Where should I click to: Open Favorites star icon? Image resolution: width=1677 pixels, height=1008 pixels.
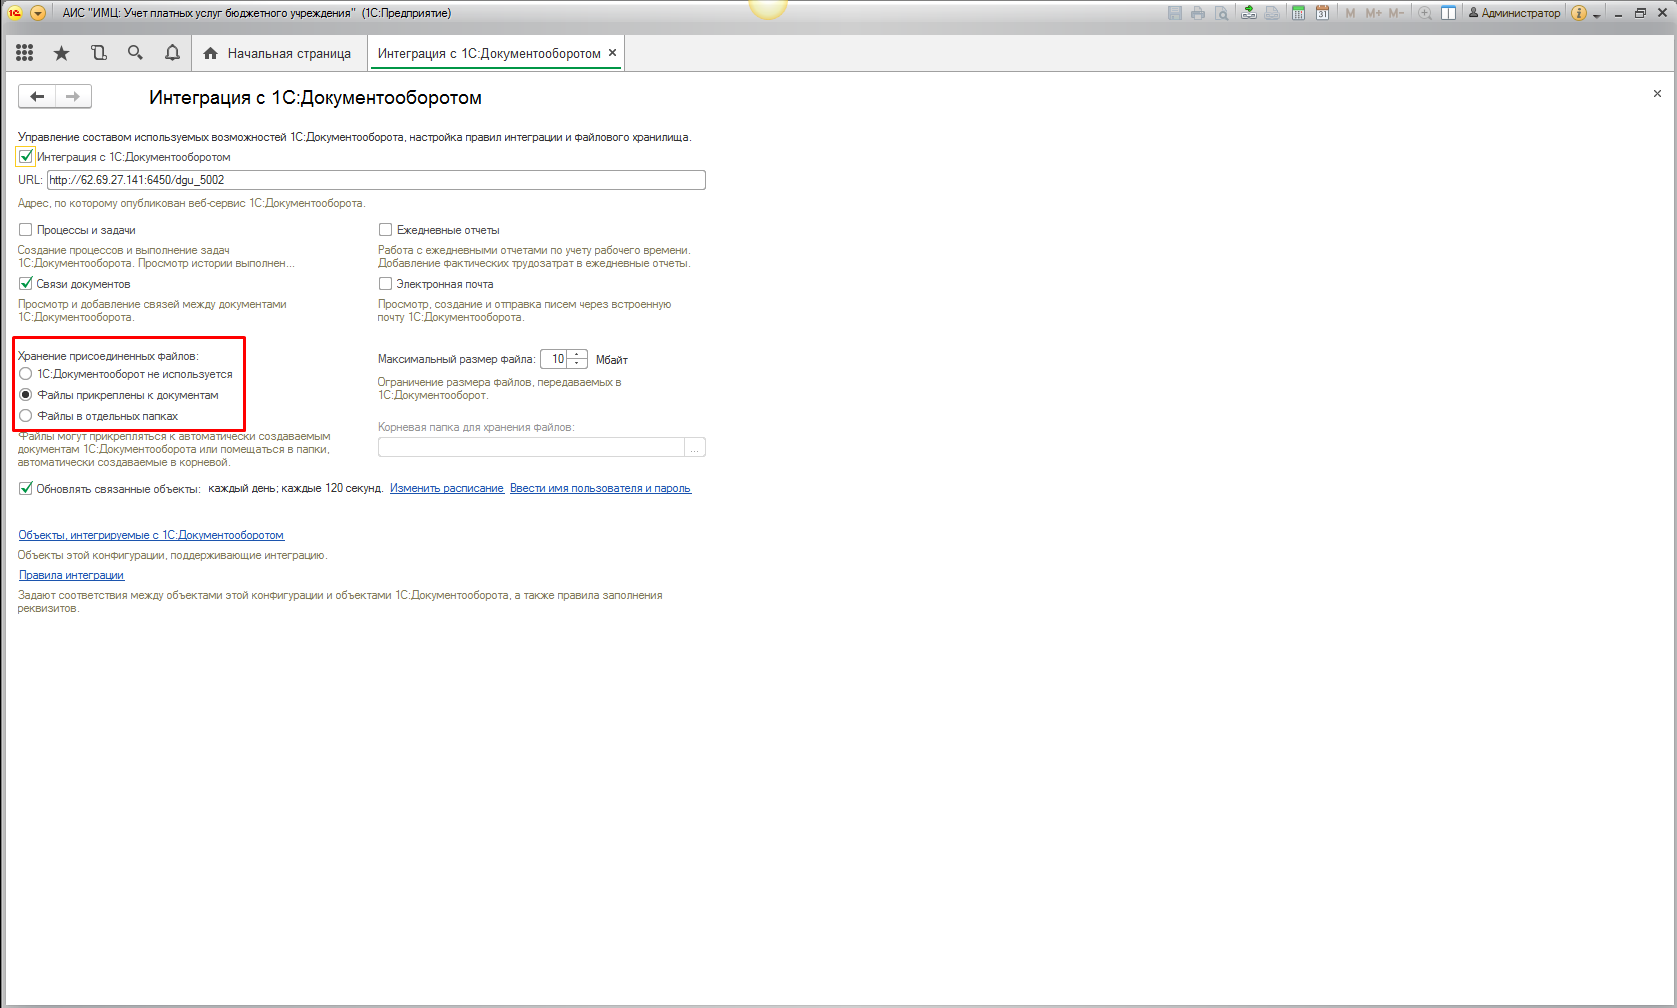point(62,53)
